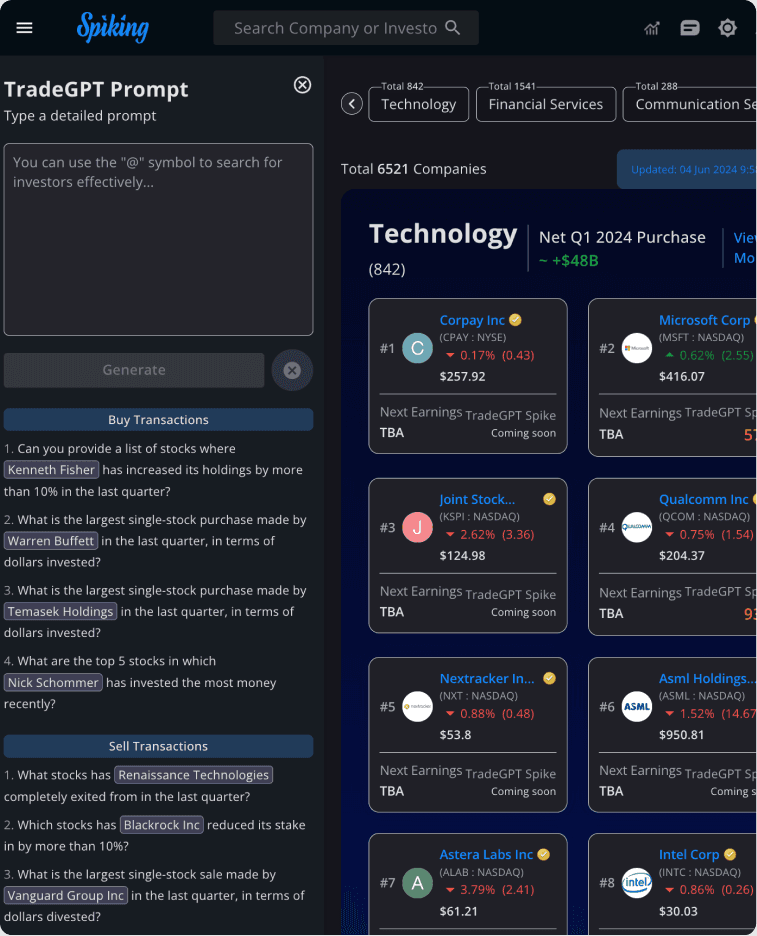Click the Intel price $30.03
Viewport: 757px width, 936px height.
[678, 912]
